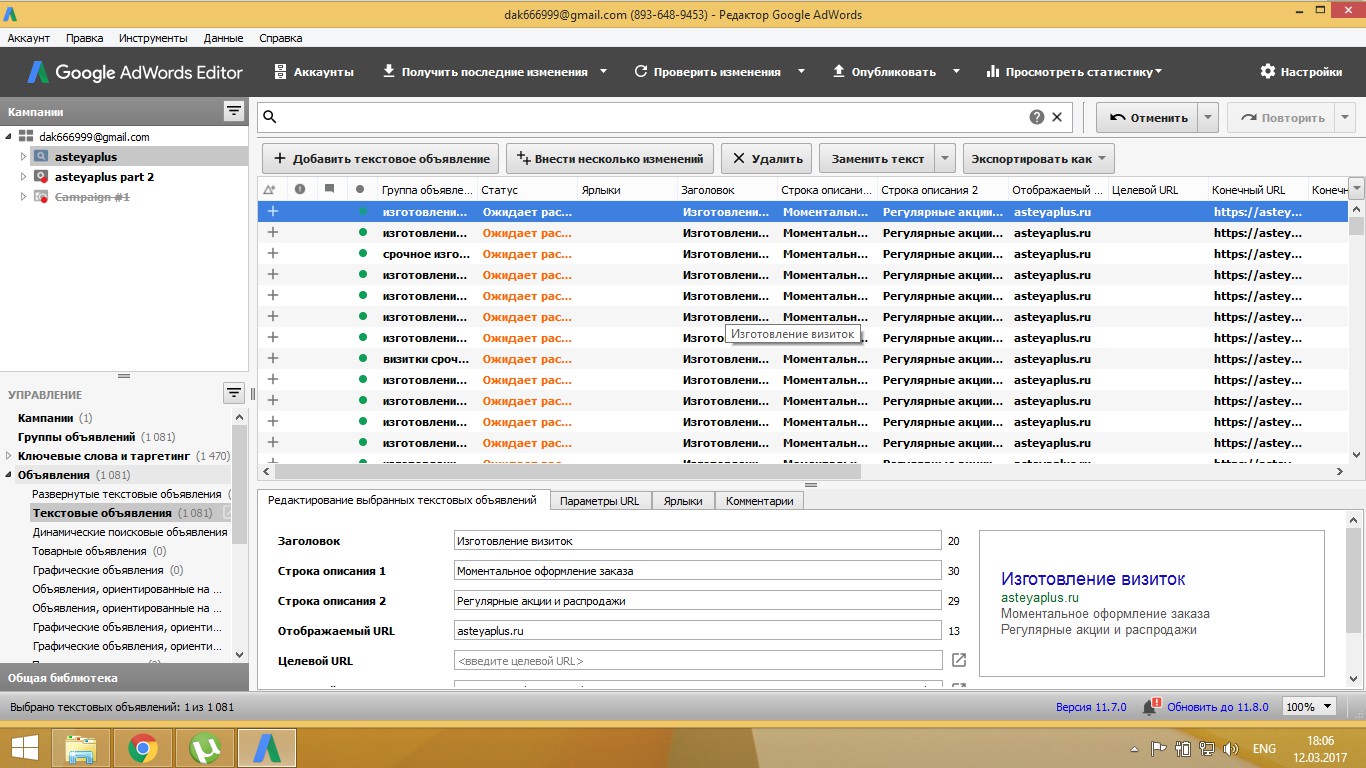1366x768 pixels.
Task: Sort by the error icon column header
Action: tap(299, 189)
